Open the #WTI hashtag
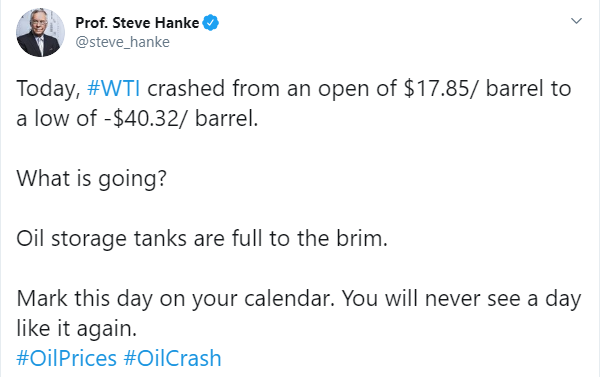Screen dimensions: 602x377 point(114,88)
